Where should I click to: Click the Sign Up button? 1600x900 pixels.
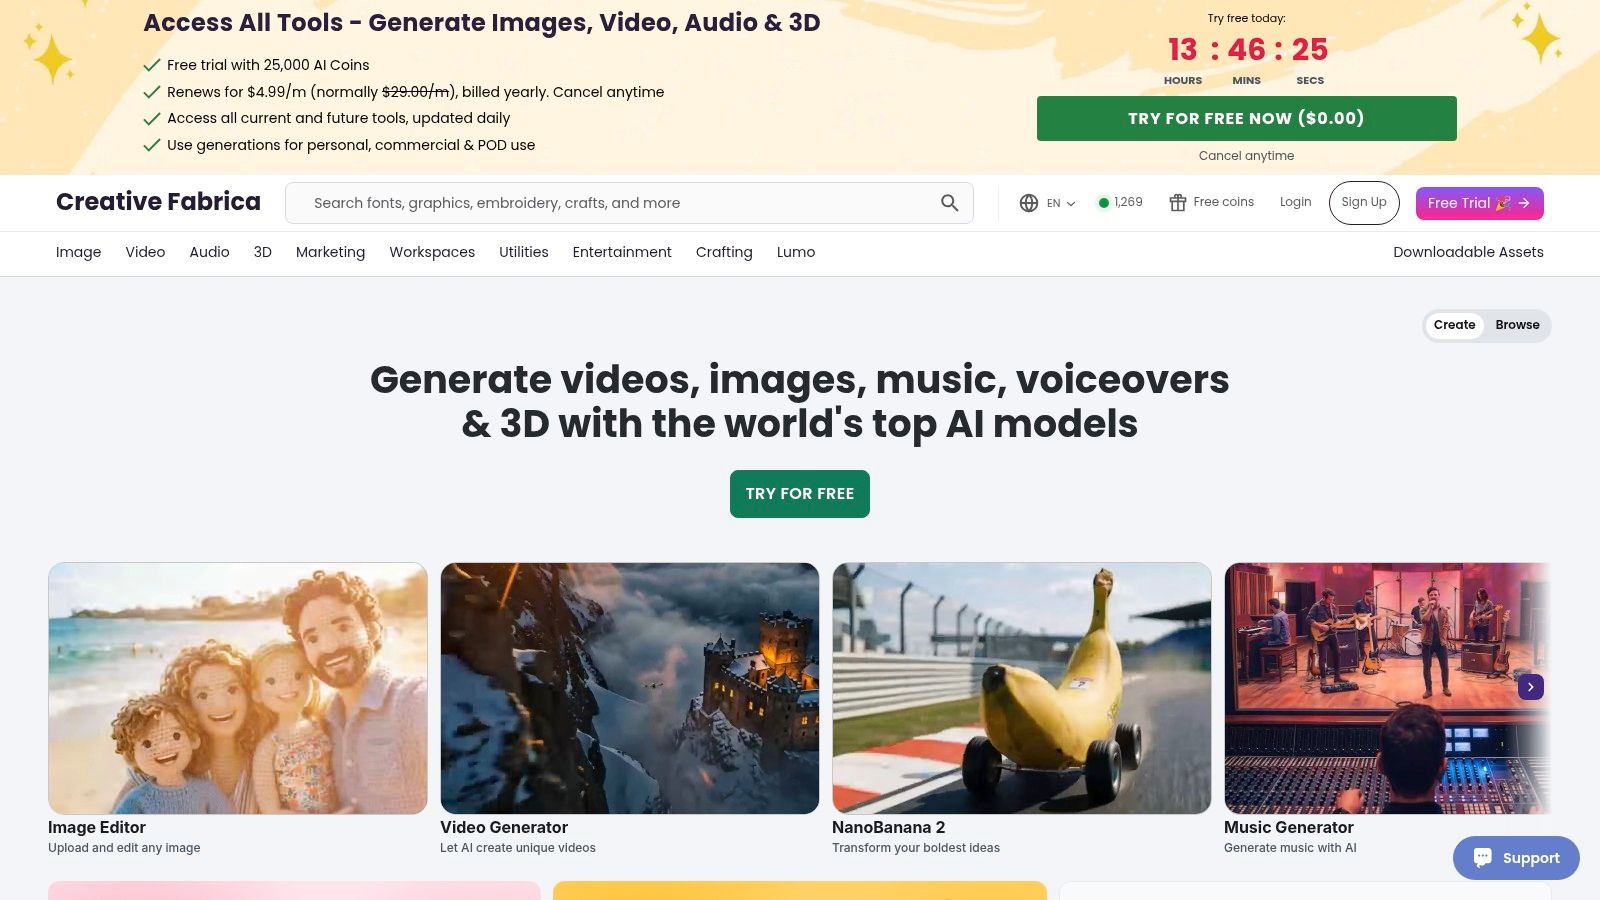[1364, 203]
